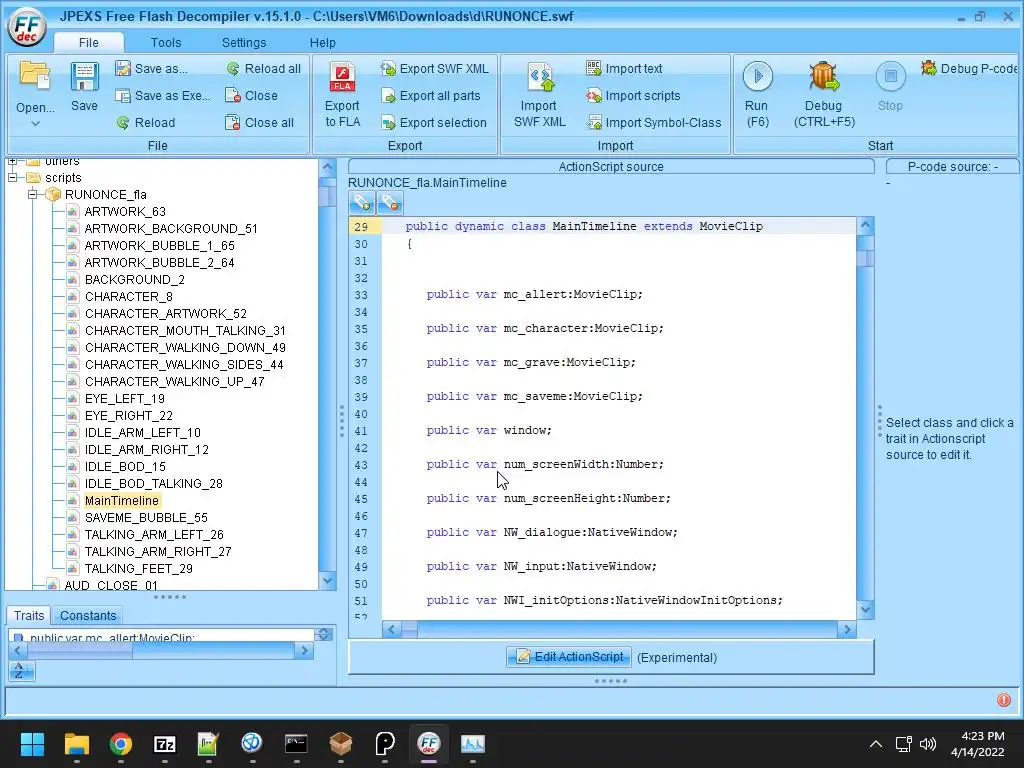Click the red error indicator in the status bar

coord(1004,700)
